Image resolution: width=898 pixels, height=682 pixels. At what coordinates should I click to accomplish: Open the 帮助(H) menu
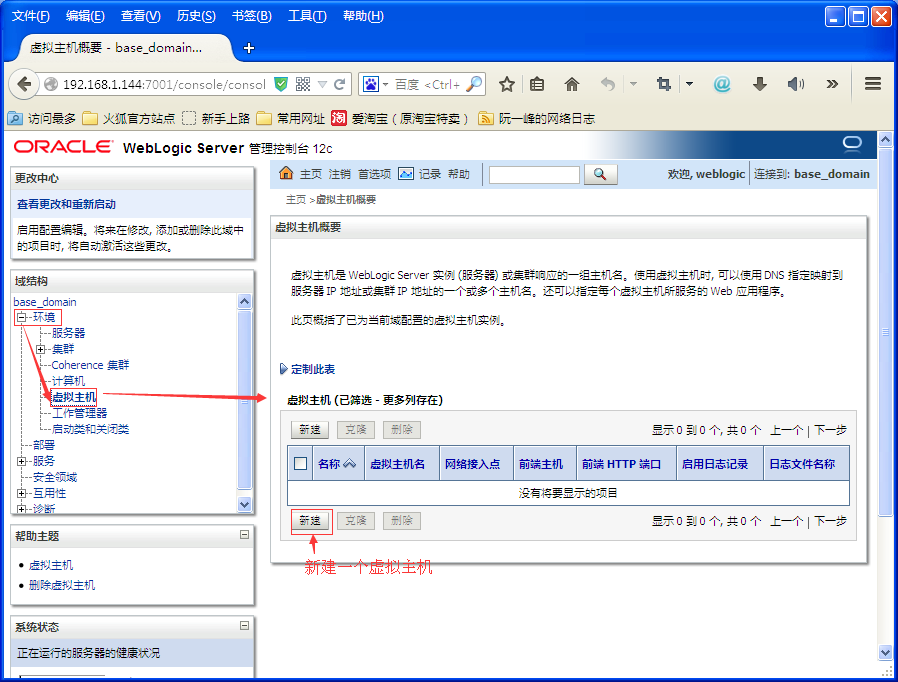tap(363, 16)
